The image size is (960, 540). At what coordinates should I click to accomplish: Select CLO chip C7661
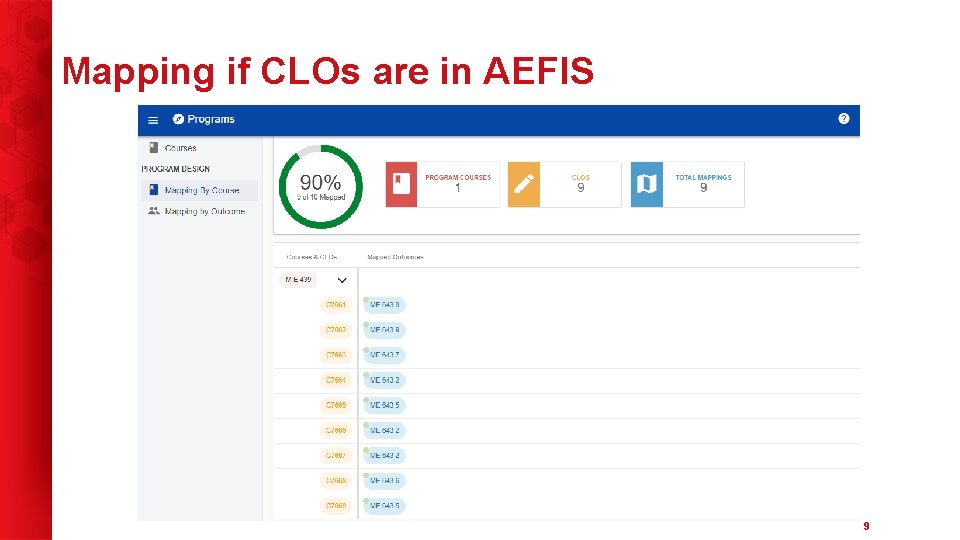[336, 305]
